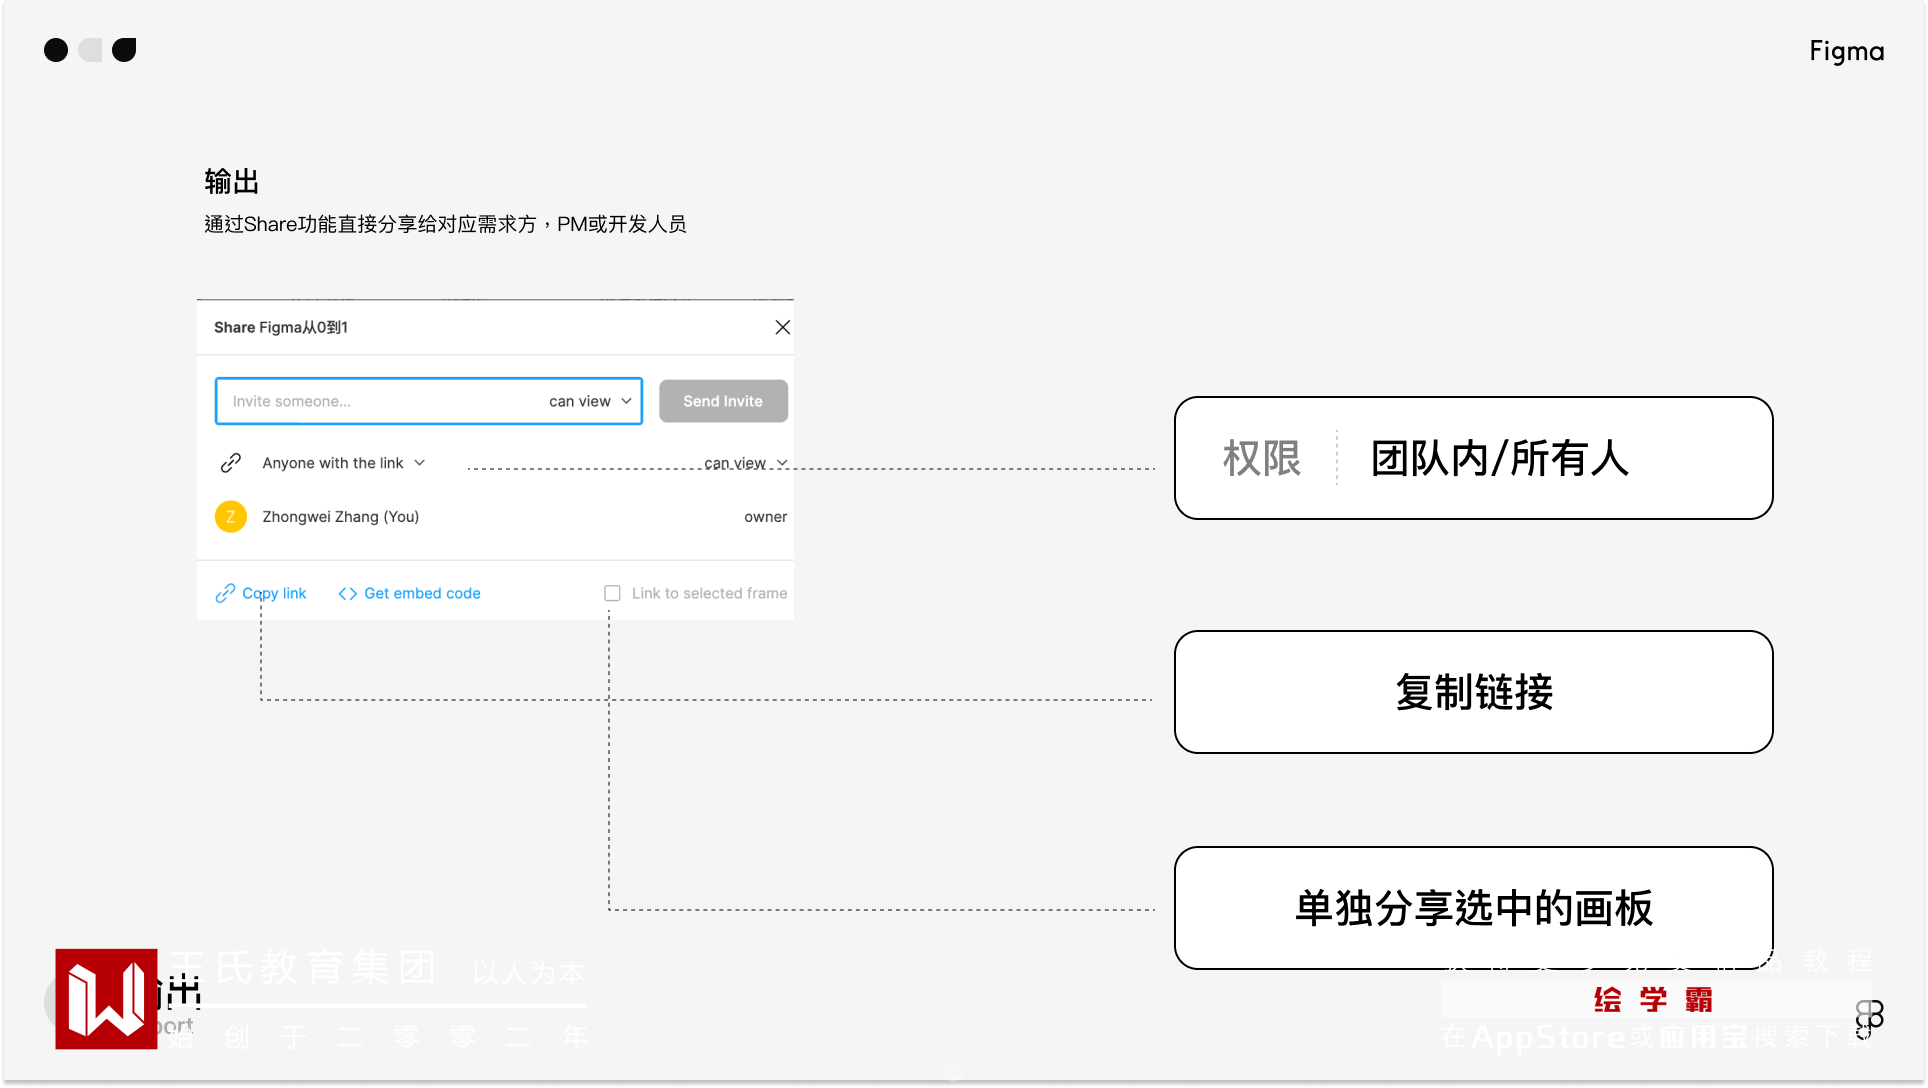Click the Copy link text
The image size is (1928, 1088).
(x=274, y=594)
